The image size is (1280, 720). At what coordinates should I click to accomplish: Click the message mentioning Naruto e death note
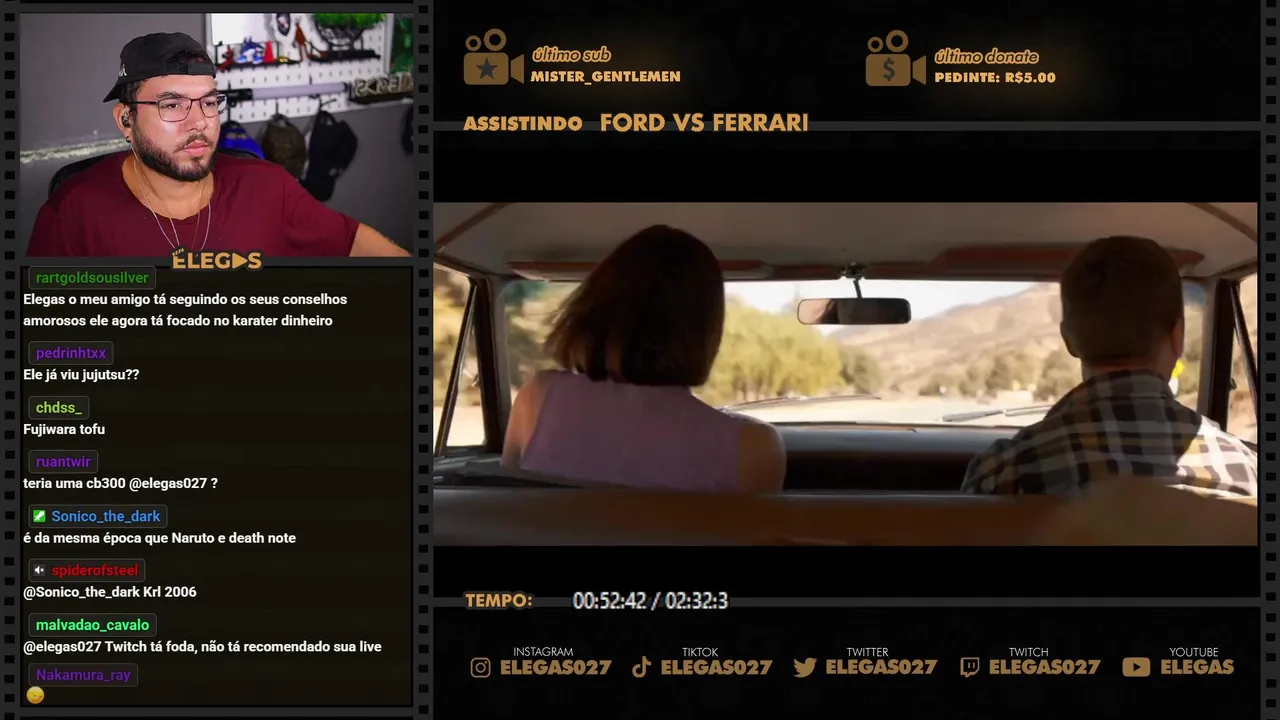159,538
